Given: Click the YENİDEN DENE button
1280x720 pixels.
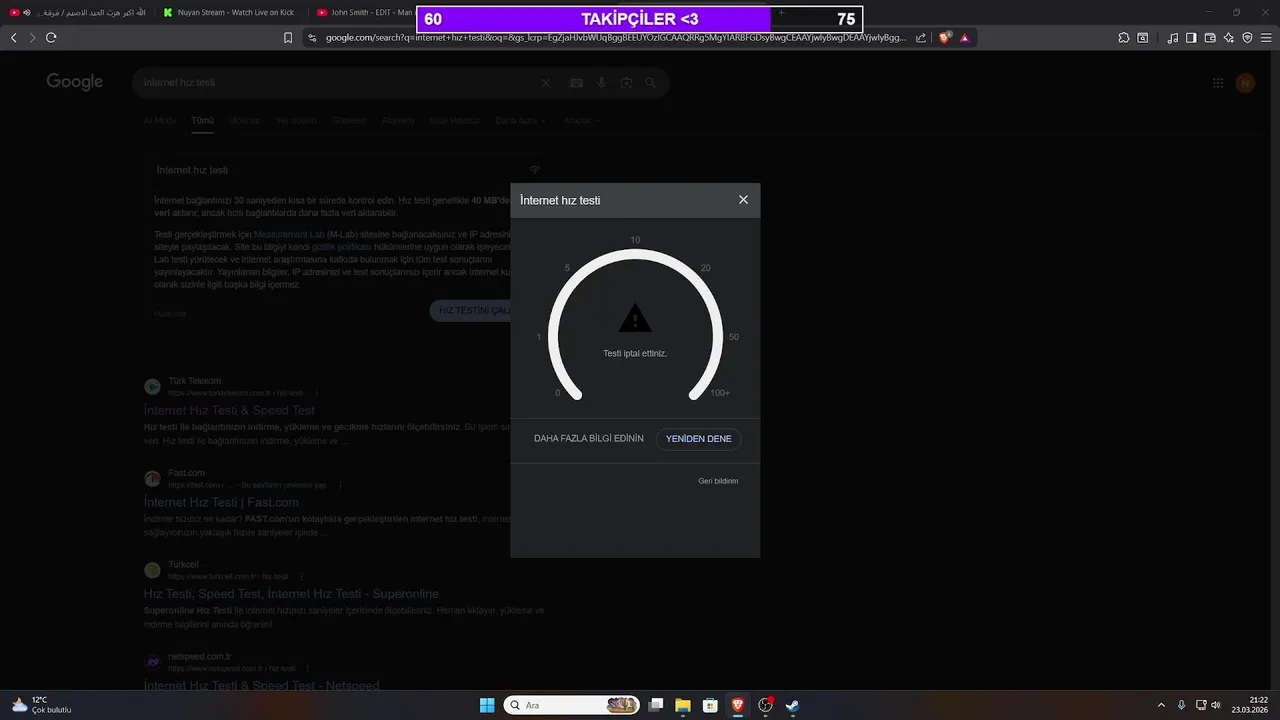Looking at the screenshot, I should (699, 439).
